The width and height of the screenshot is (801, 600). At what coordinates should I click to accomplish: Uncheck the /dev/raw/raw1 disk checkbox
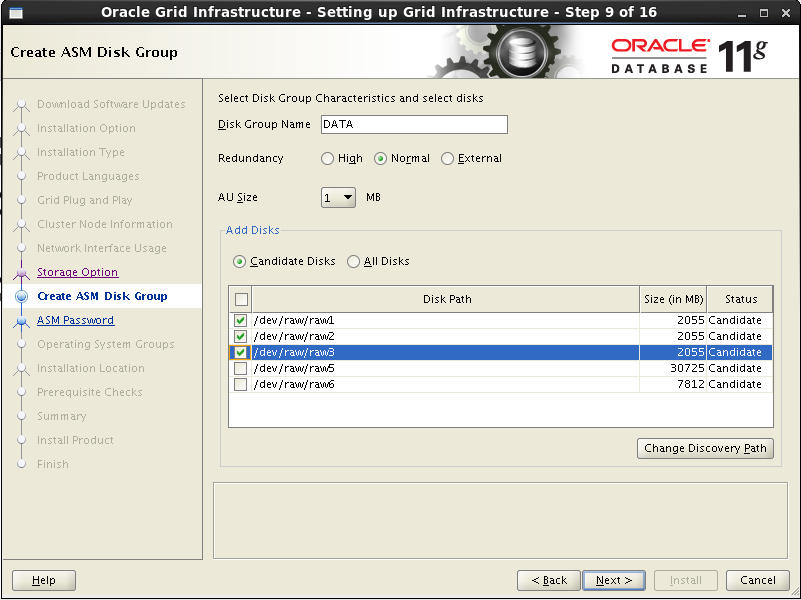240,321
